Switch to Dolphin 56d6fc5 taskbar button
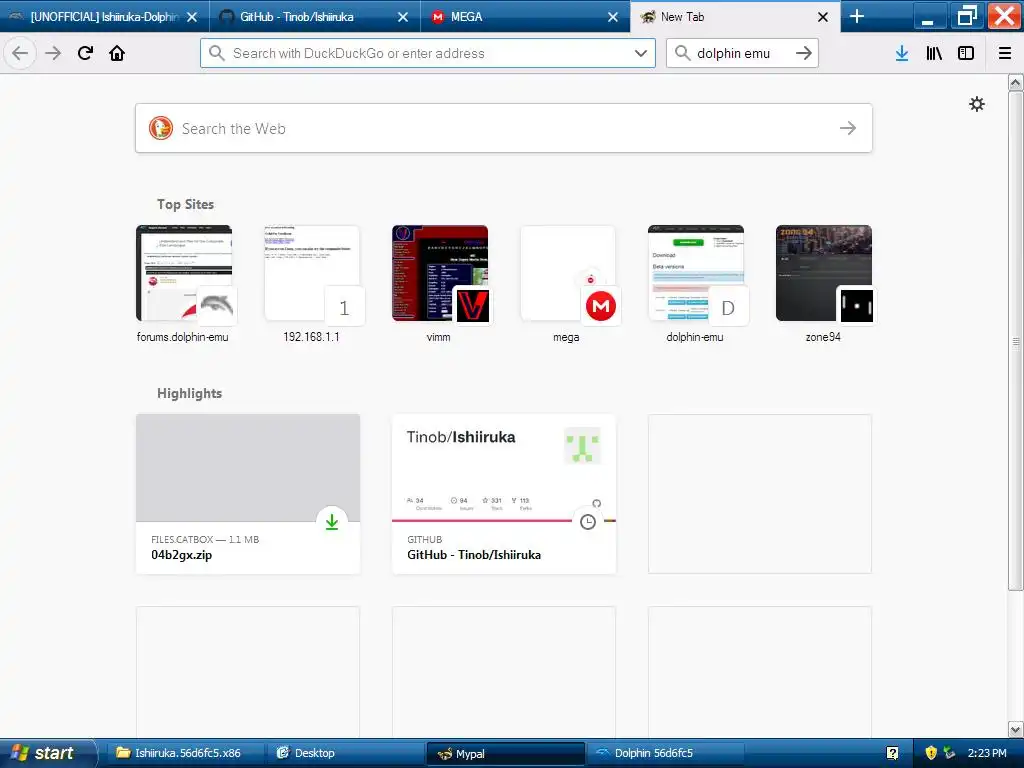 coord(665,753)
